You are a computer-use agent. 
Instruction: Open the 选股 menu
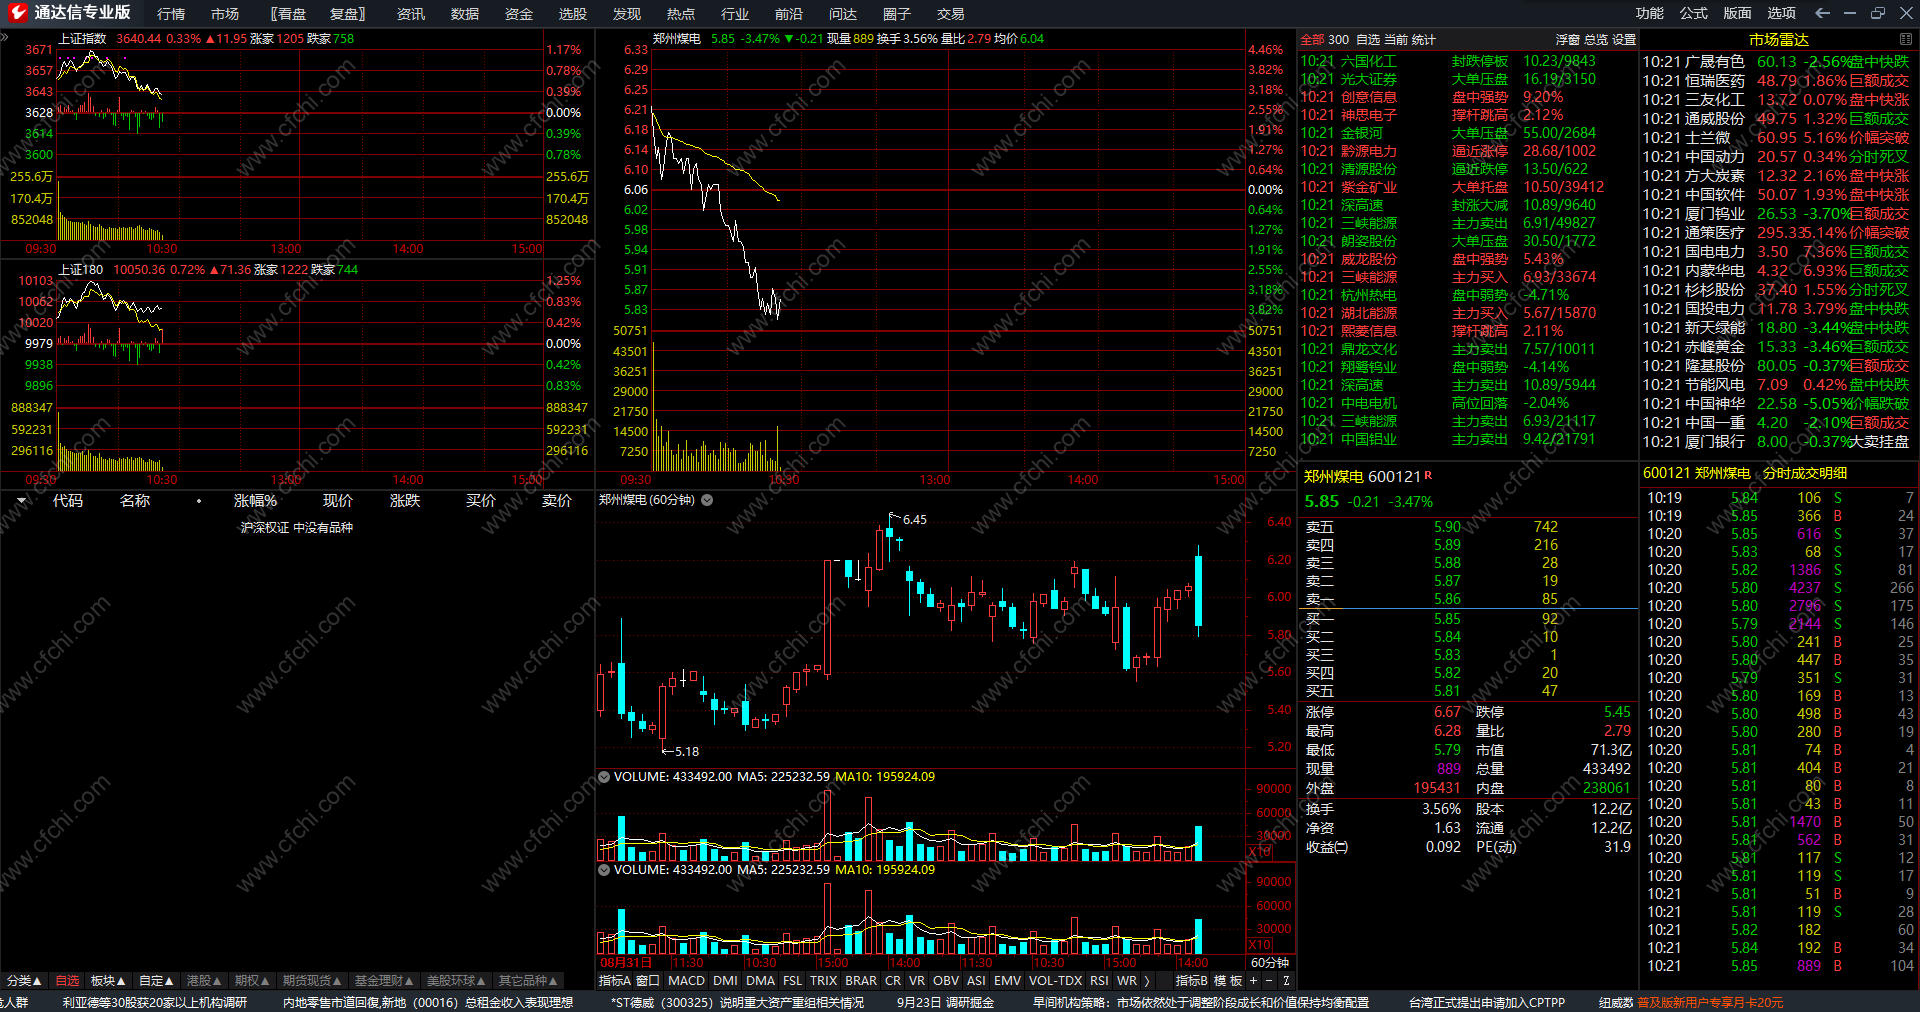573,14
